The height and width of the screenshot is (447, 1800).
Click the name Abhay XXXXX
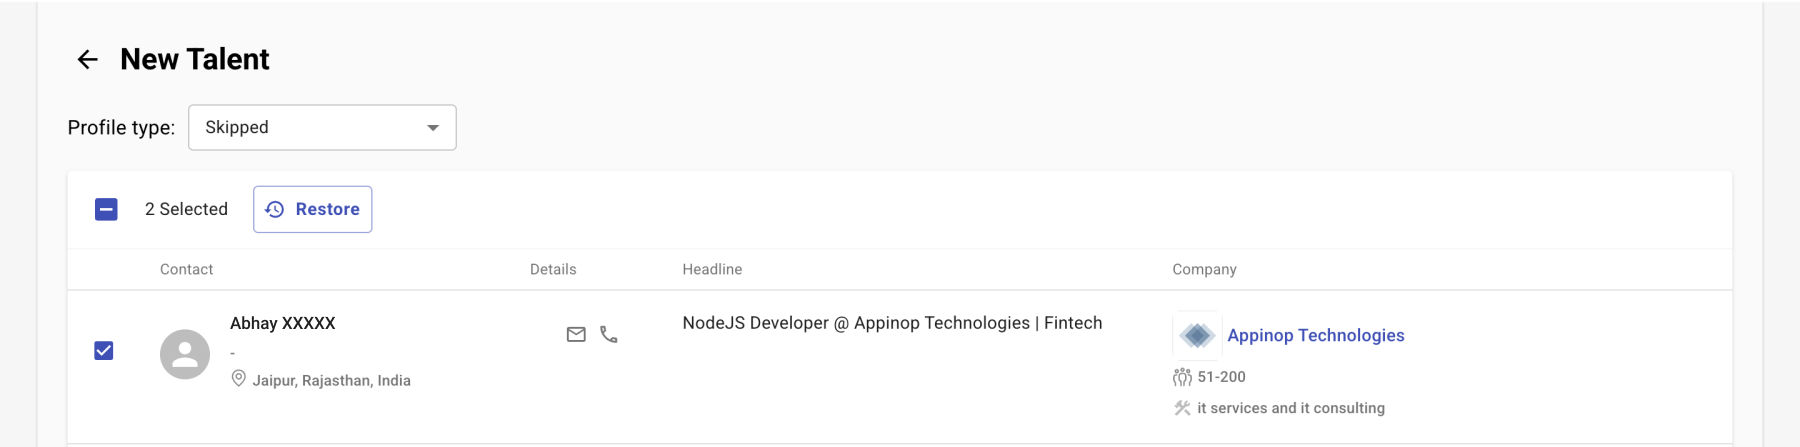coord(283,323)
